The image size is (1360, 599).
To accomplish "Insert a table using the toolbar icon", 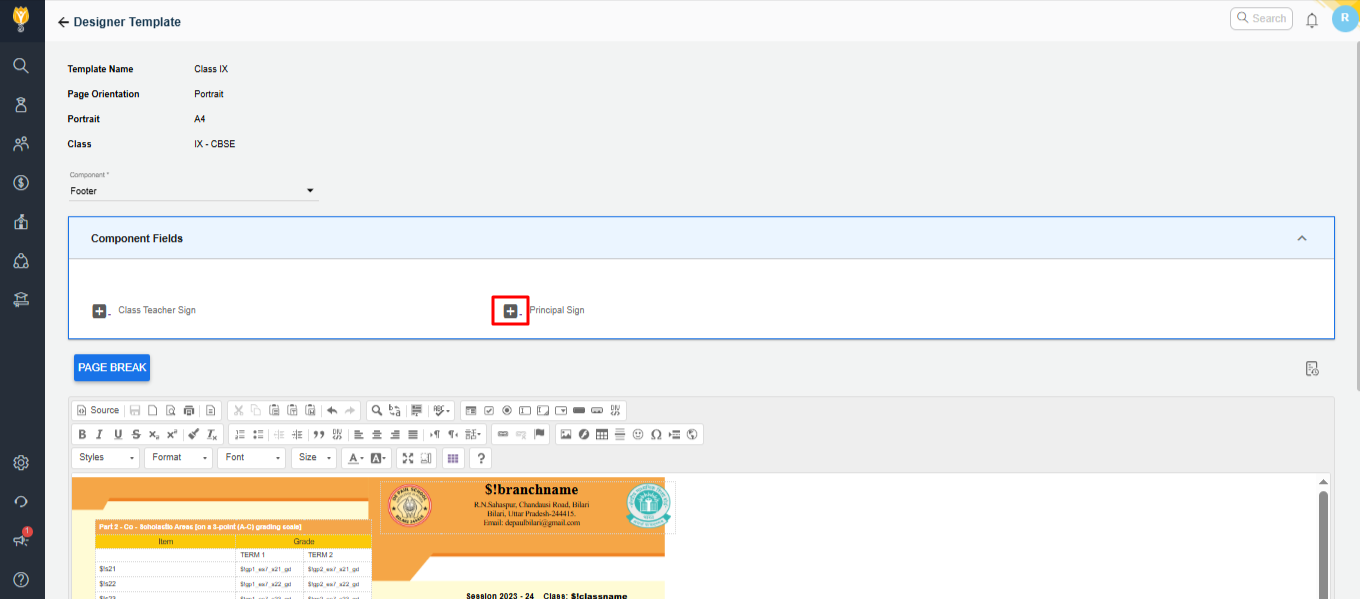I will click(601, 434).
